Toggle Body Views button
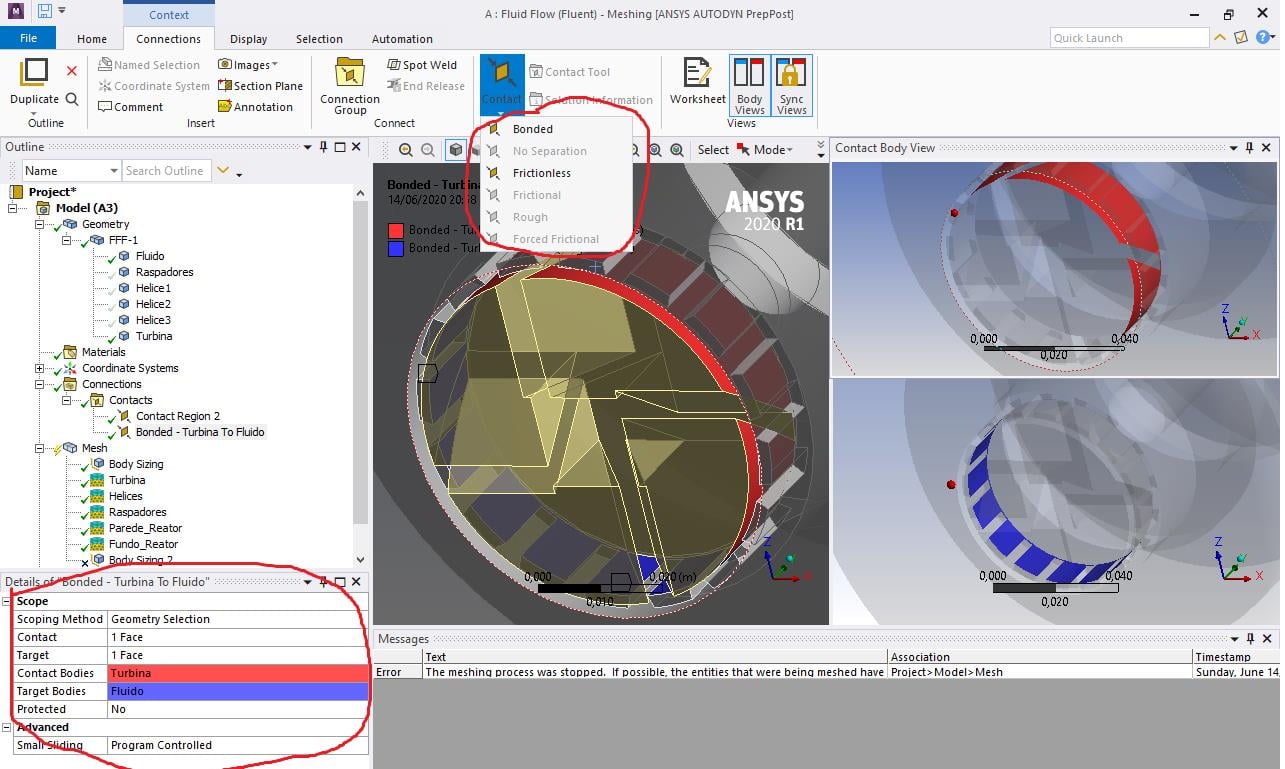 (750, 86)
